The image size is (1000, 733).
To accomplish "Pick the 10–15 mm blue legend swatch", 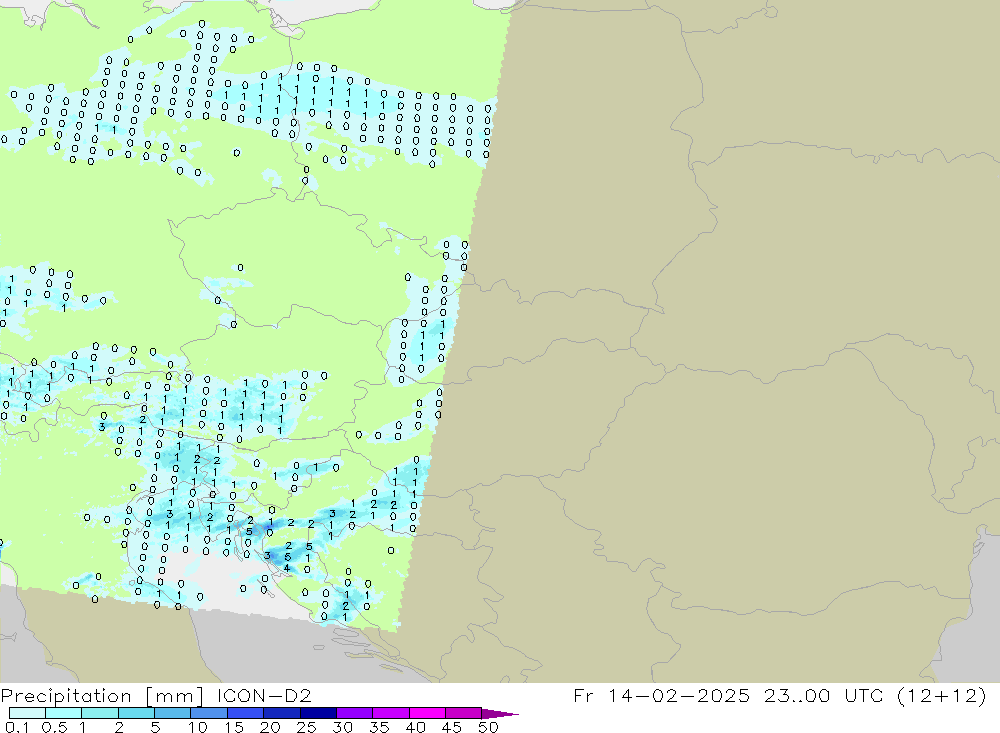I will [209, 713].
